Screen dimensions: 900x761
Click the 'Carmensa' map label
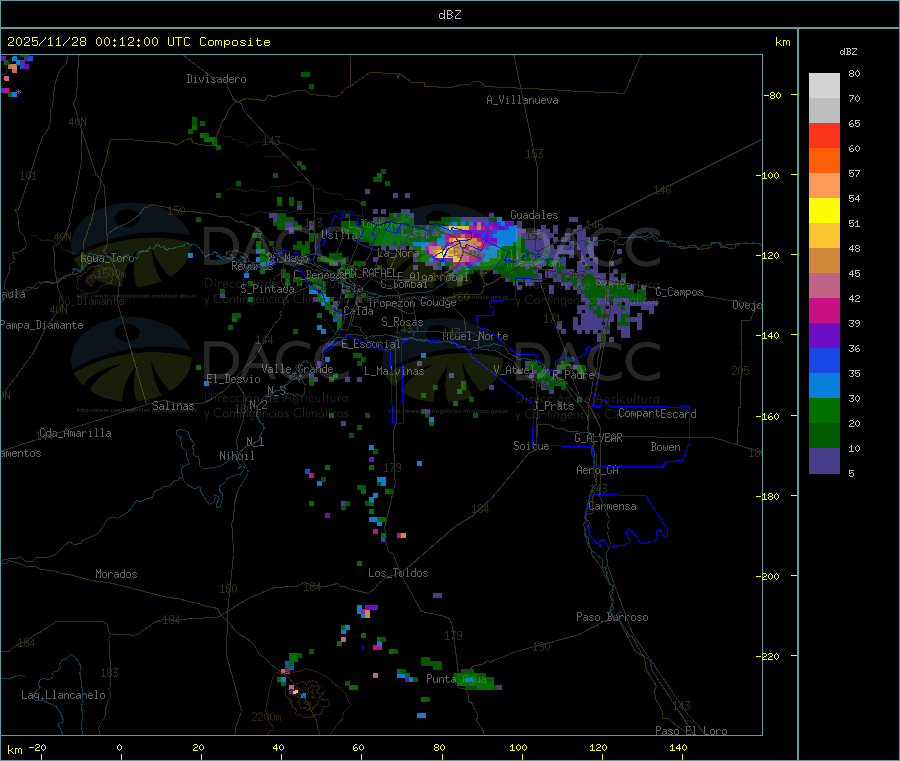tap(612, 507)
